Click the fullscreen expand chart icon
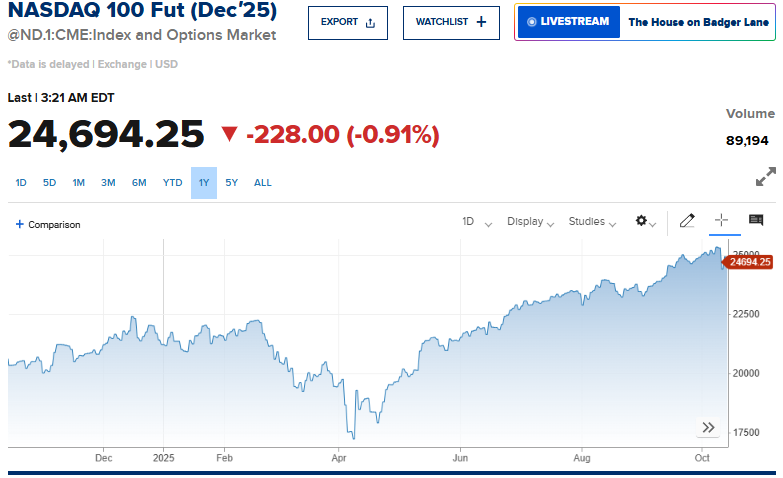 pos(765,177)
